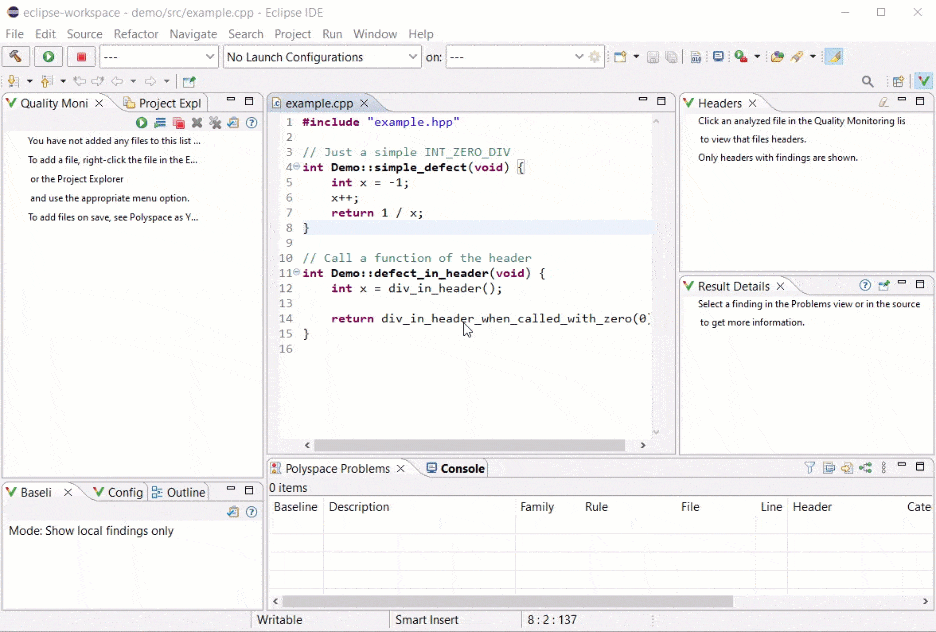Click the Smart Insert status bar item
This screenshot has width=936, height=632.
tap(426, 620)
